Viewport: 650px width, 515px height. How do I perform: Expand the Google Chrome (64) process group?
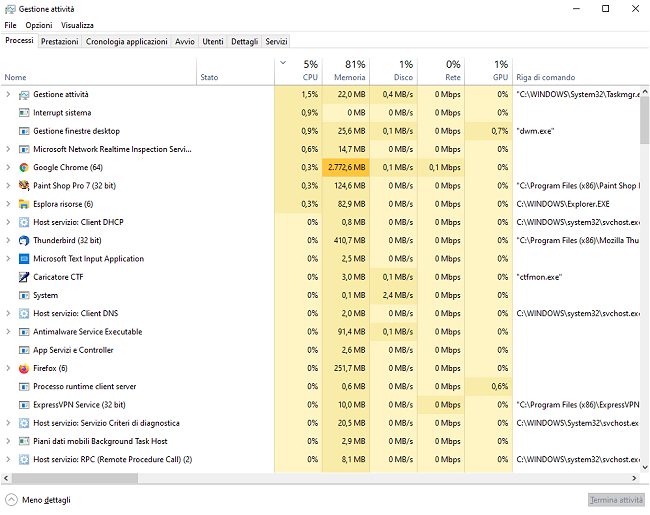tap(8, 168)
